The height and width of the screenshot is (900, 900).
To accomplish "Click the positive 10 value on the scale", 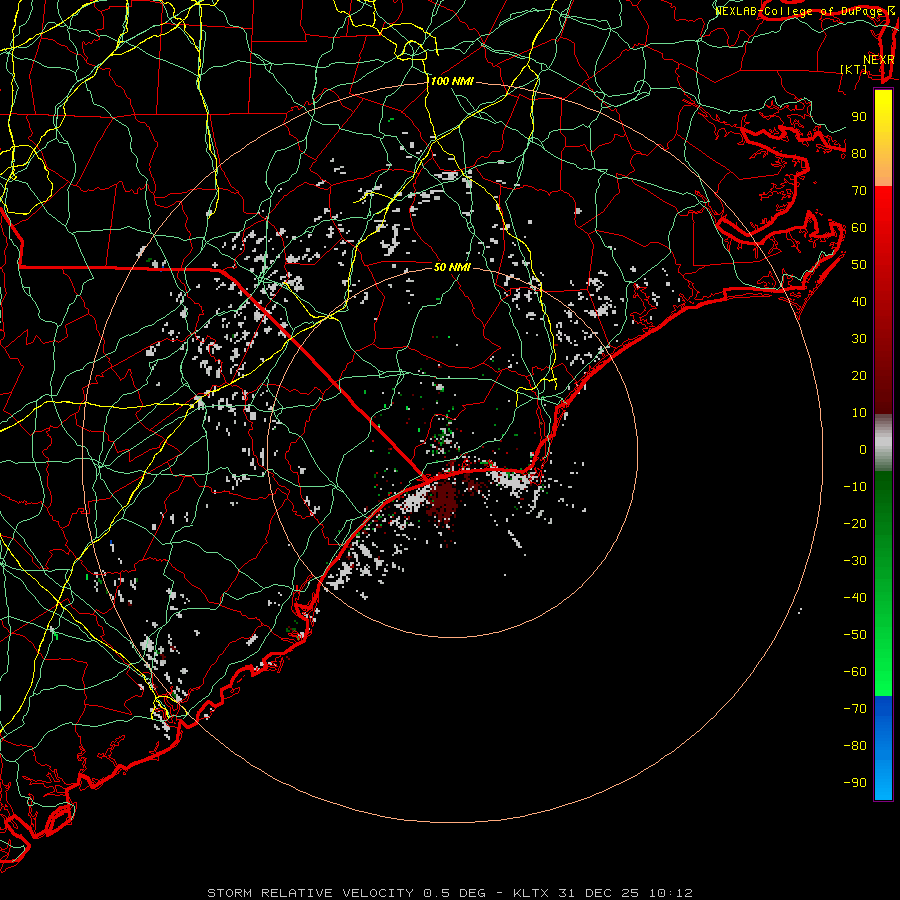I will [859, 413].
